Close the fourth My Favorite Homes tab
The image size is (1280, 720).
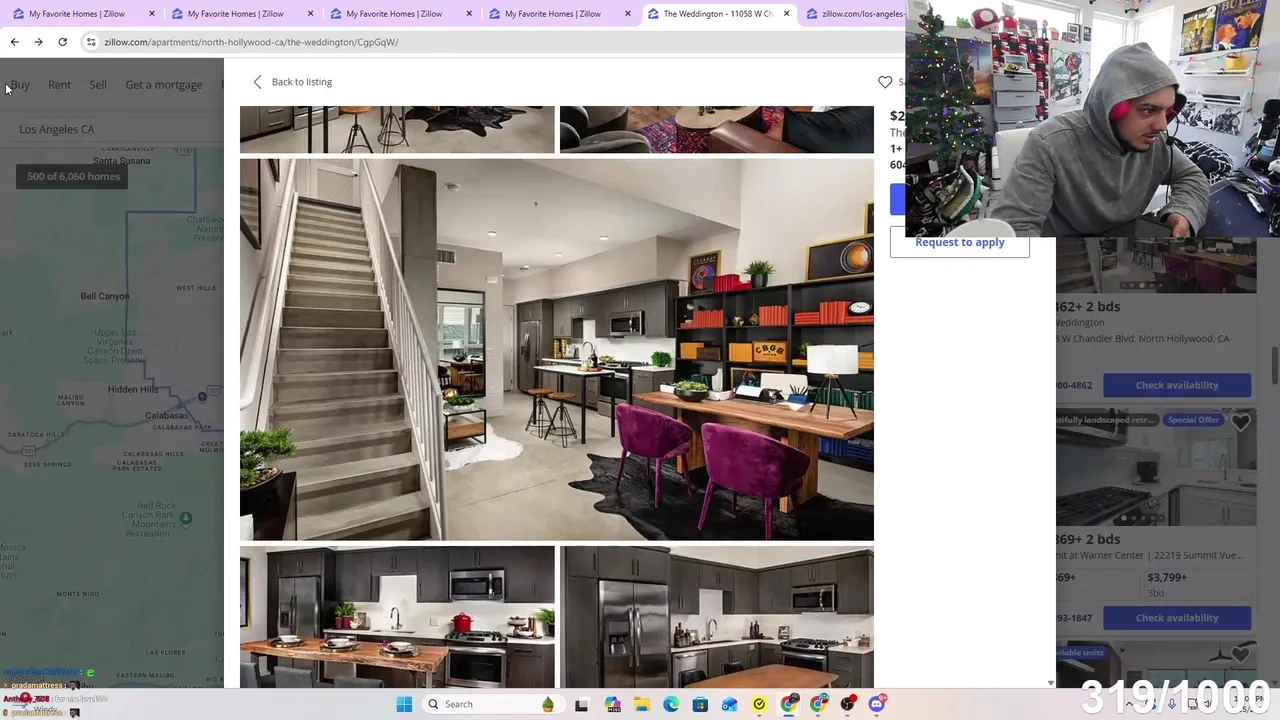point(628,14)
